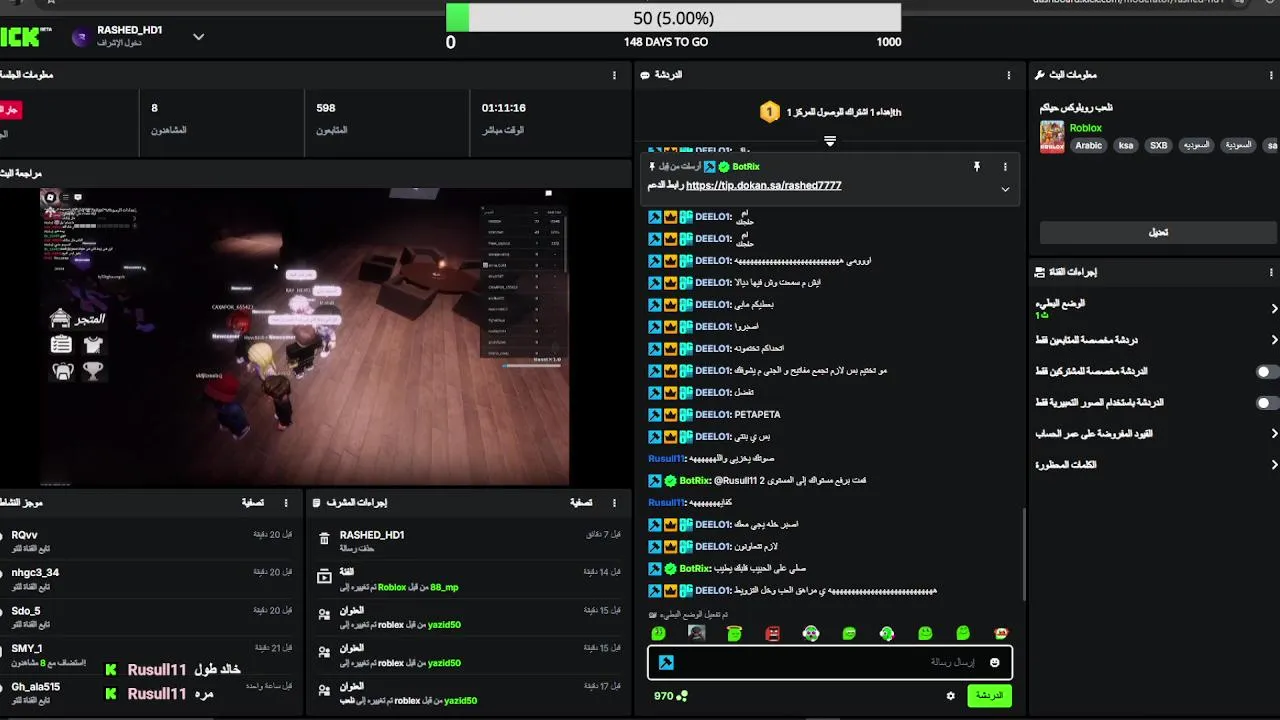The height and width of the screenshot is (720, 1280).
Task: Click the category change icon by 88_mp
Action: pos(324,577)
